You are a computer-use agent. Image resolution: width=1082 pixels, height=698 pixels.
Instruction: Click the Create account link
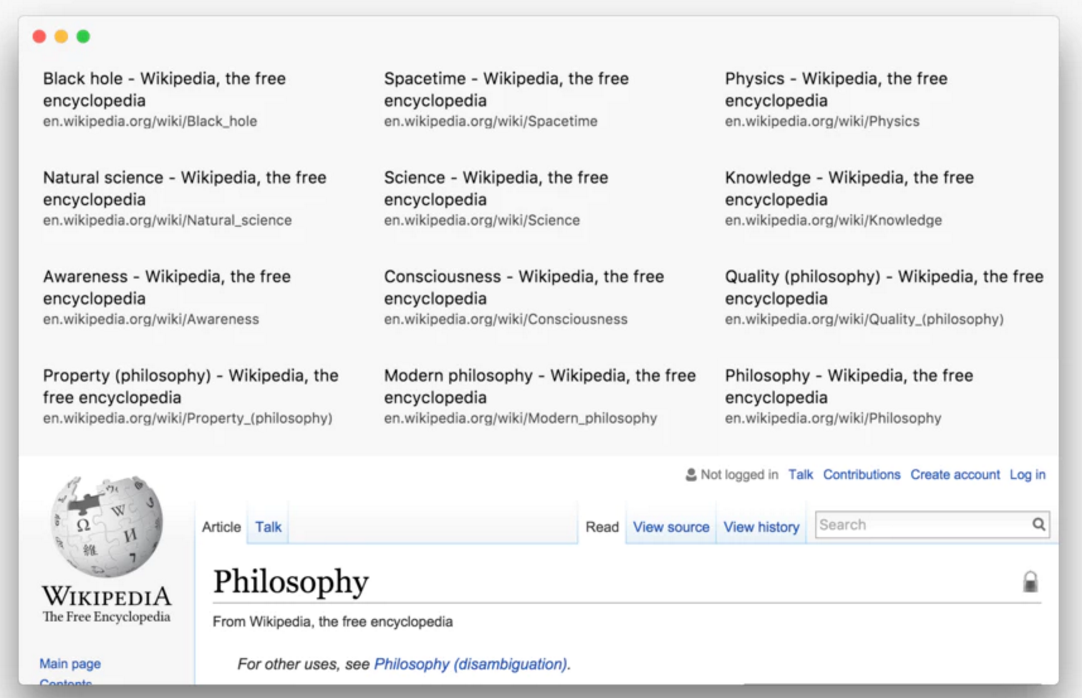[955, 475]
